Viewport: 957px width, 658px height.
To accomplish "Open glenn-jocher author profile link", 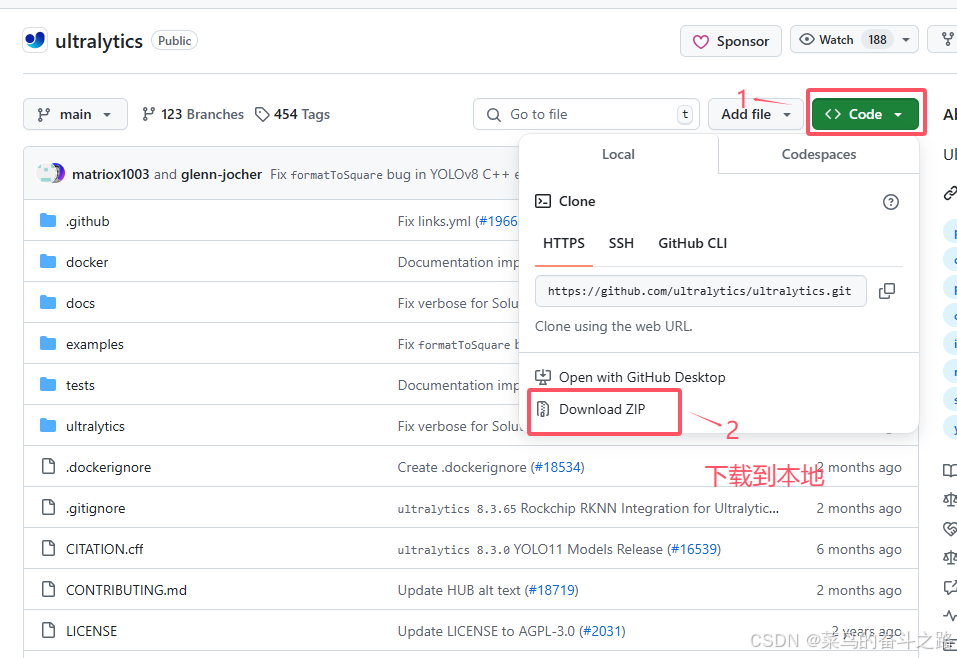I will (x=222, y=174).
